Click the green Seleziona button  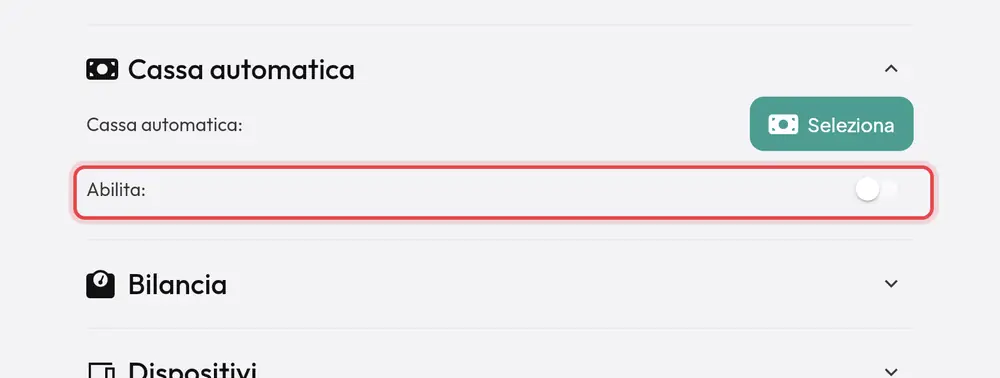[831, 124]
